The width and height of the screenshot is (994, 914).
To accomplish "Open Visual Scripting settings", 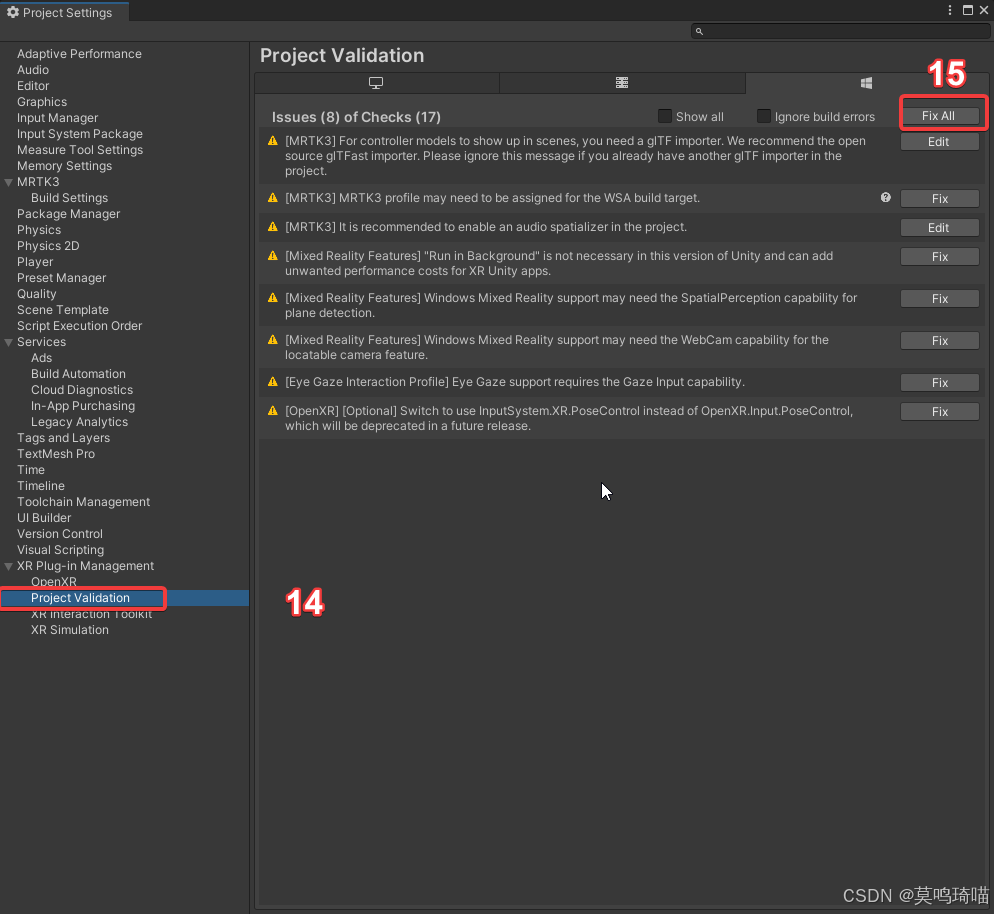I will coord(60,550).
